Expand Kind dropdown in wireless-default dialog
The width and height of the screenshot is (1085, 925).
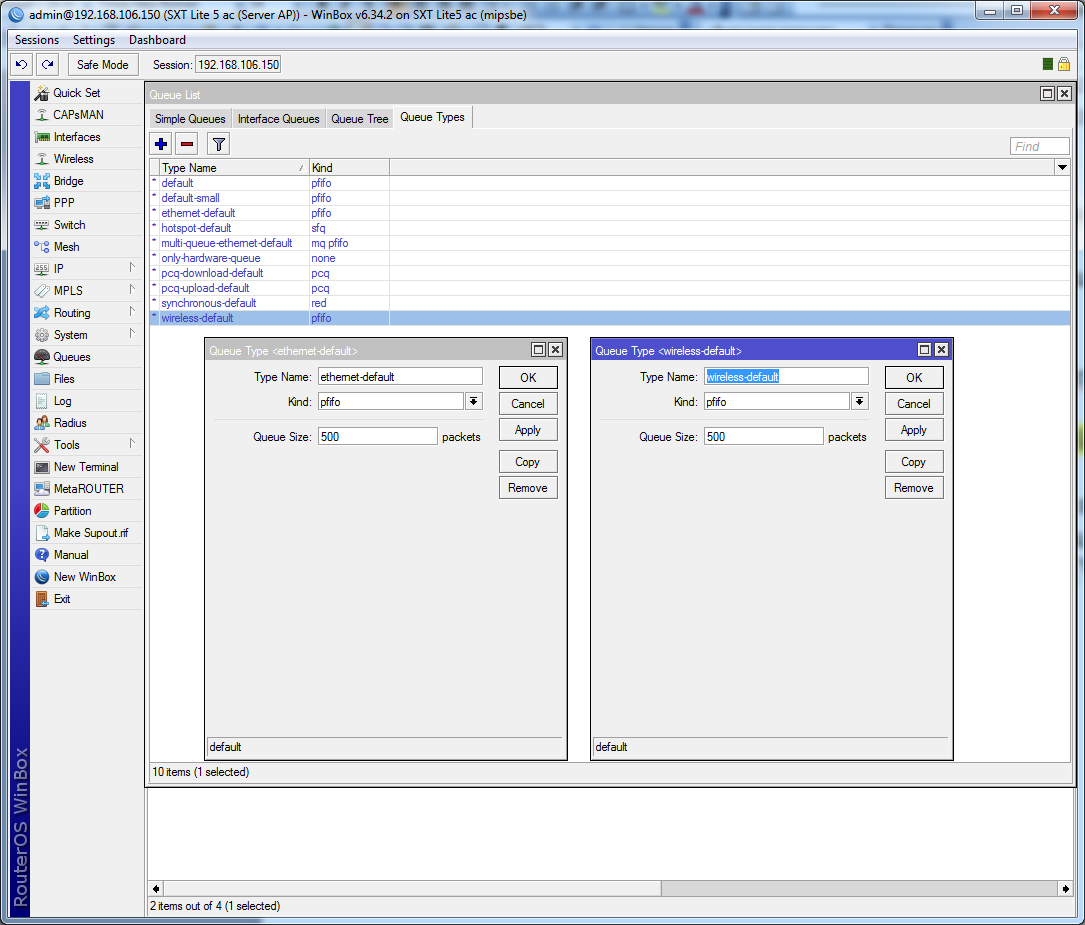[x=859, y=401]
